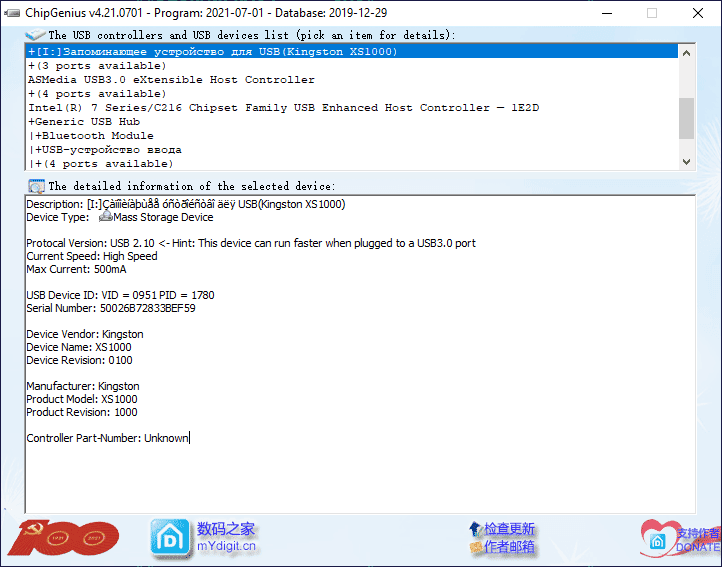Minimize the ChipGenius window

pyautogui.click(x=607, y=13)
